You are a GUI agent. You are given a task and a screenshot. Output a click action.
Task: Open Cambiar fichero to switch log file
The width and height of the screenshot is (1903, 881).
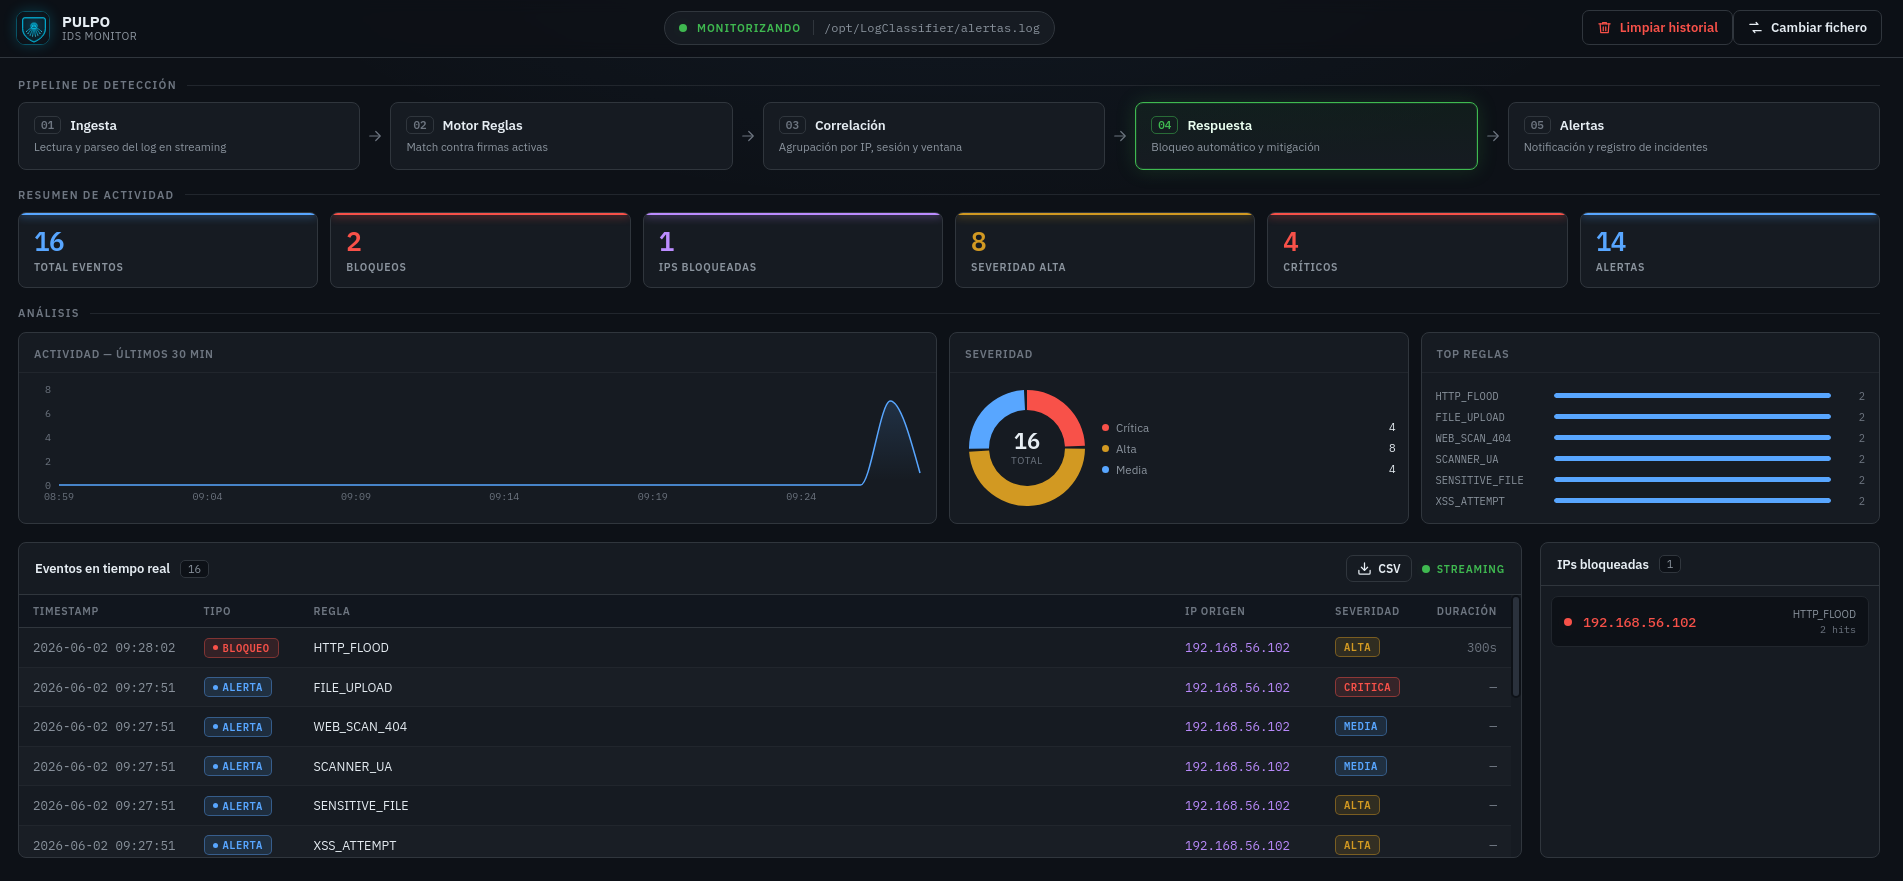point(1808,28)
